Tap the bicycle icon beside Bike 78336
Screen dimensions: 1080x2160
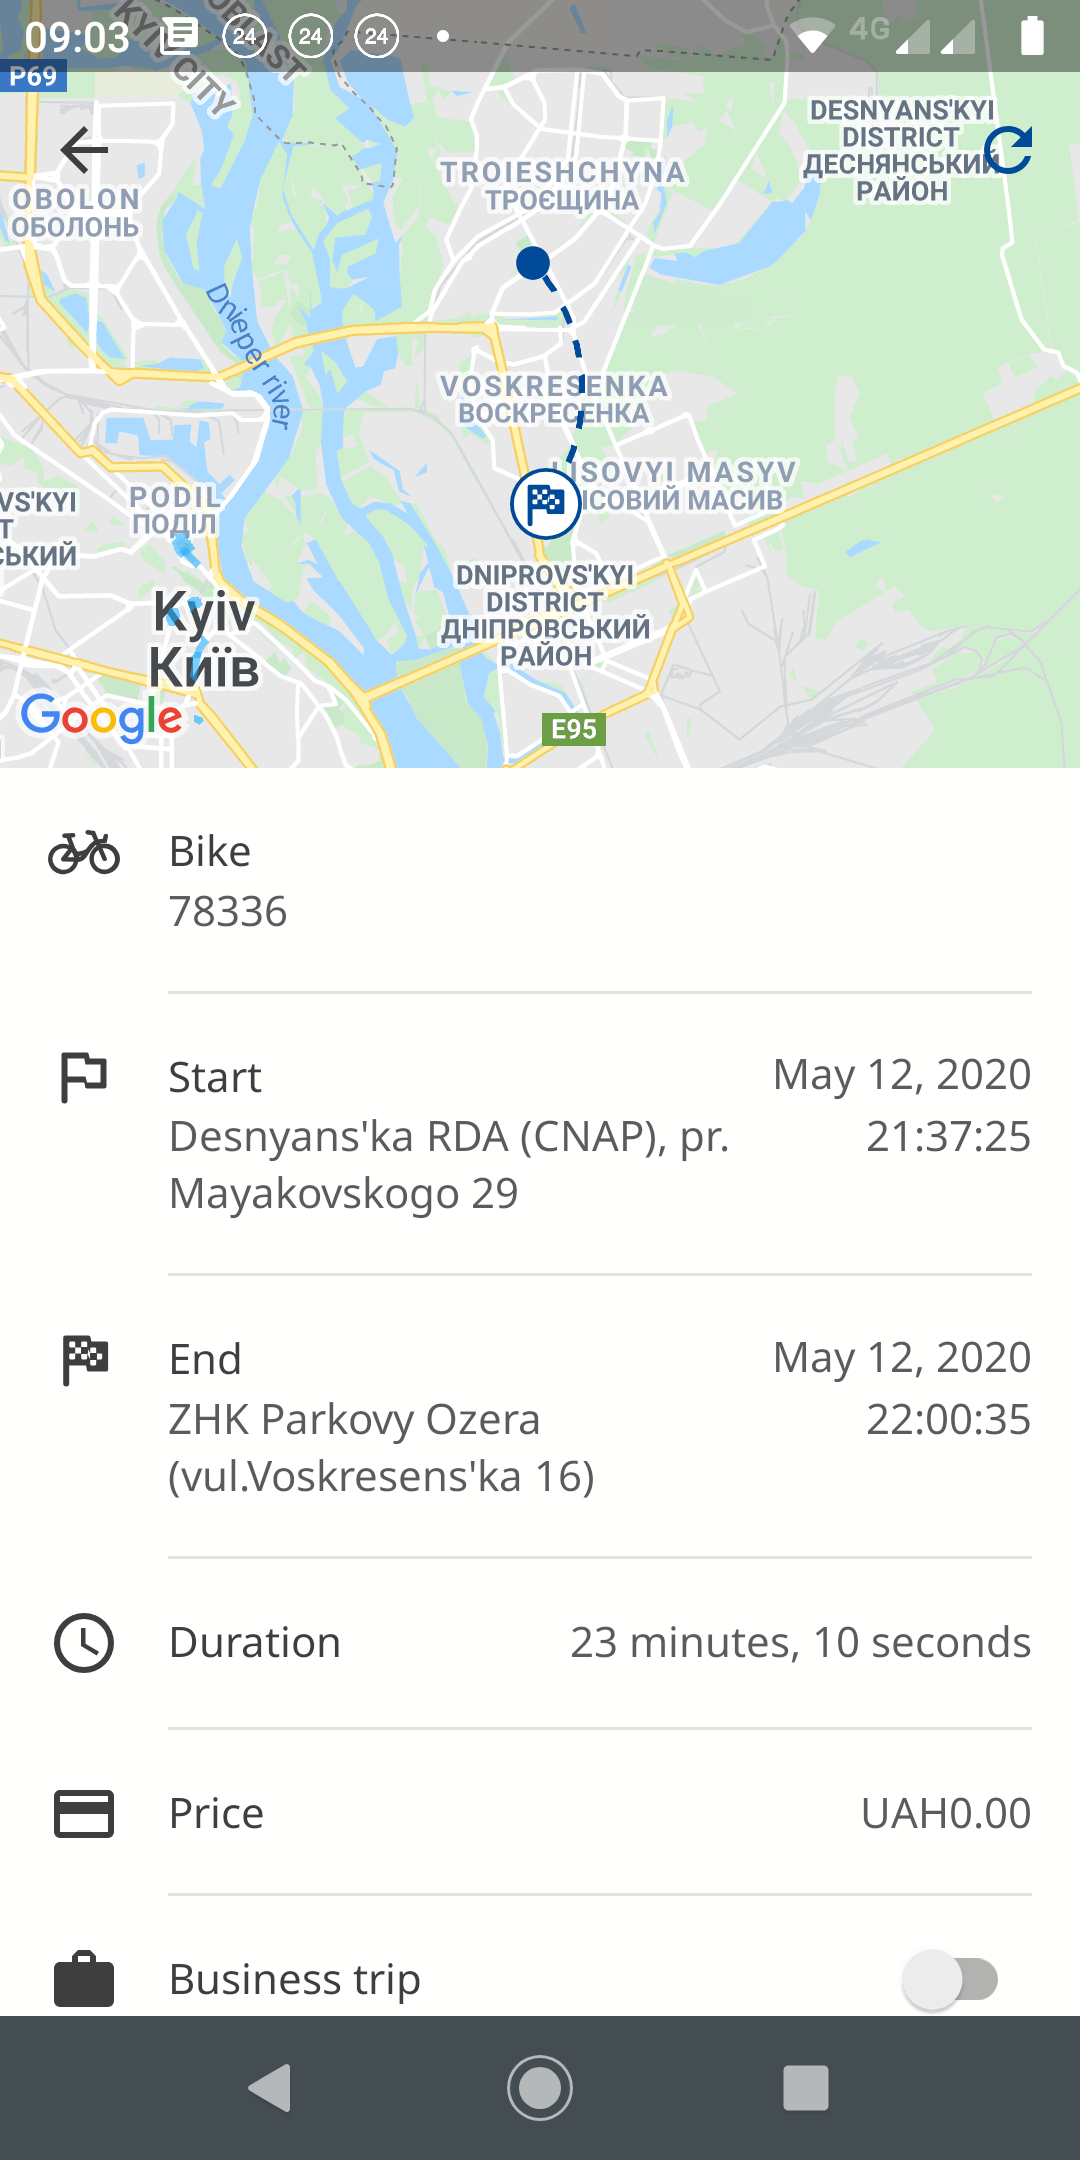point(84,853)
